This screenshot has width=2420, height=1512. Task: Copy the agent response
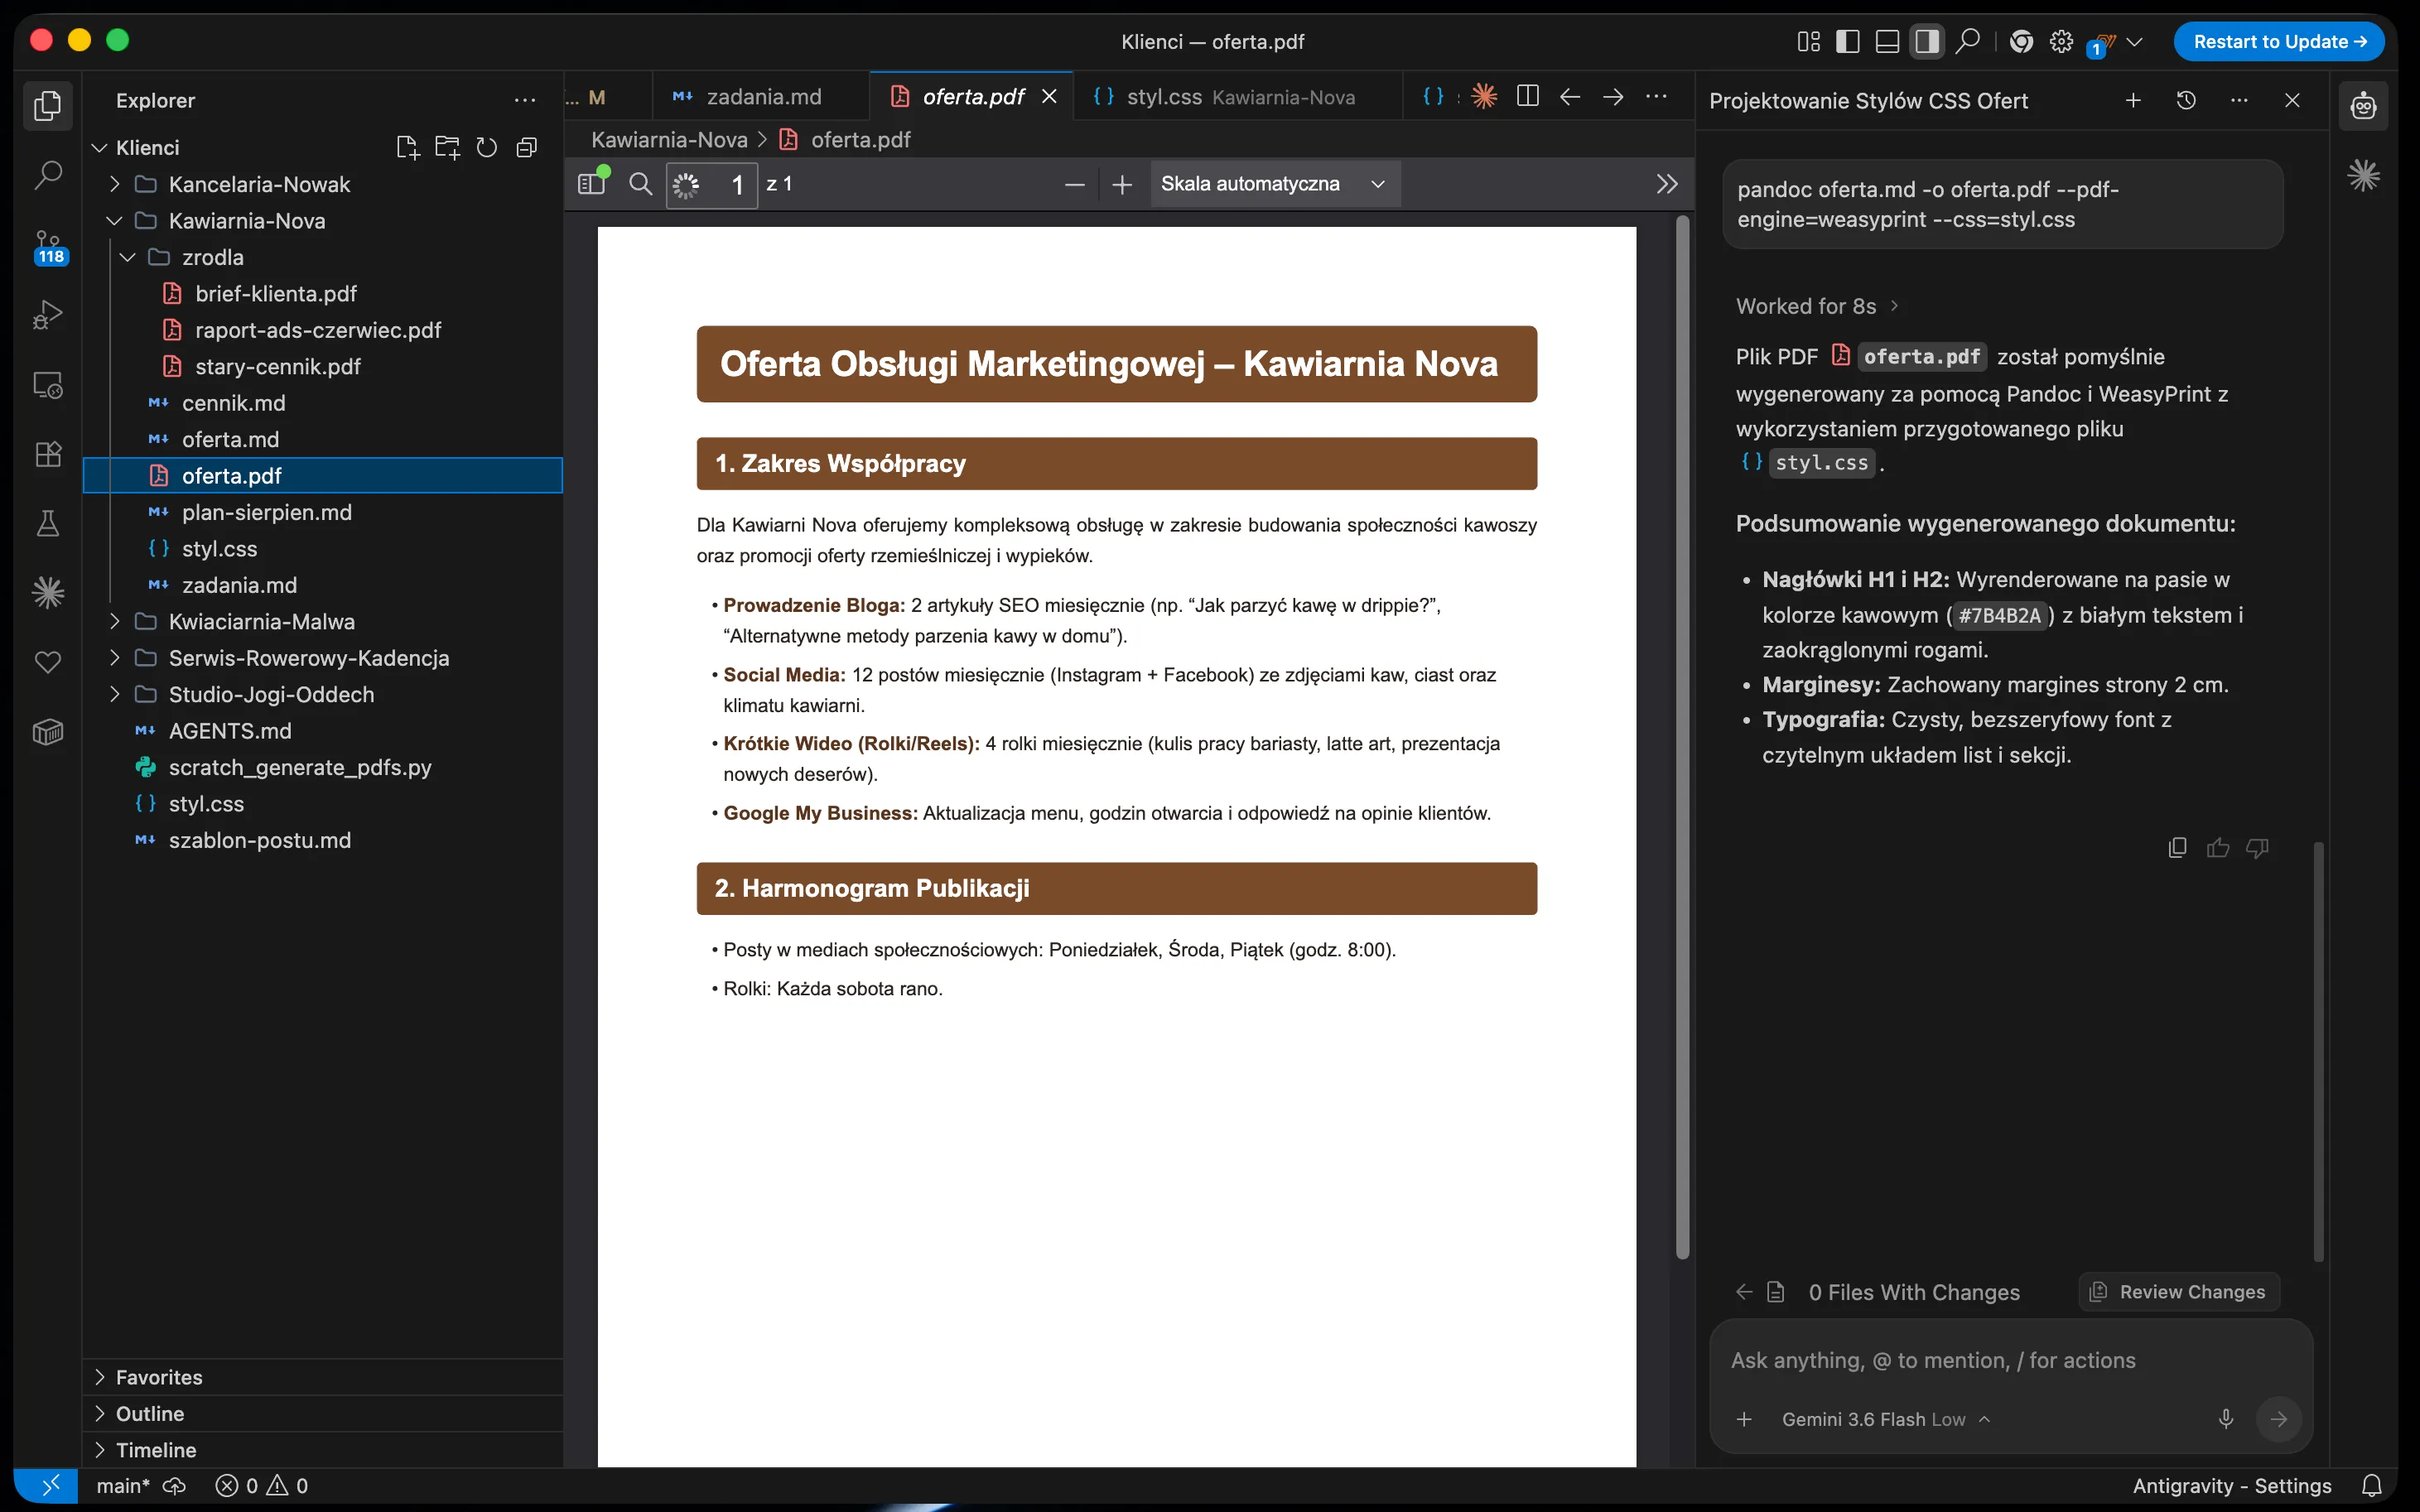(2177, 848)
